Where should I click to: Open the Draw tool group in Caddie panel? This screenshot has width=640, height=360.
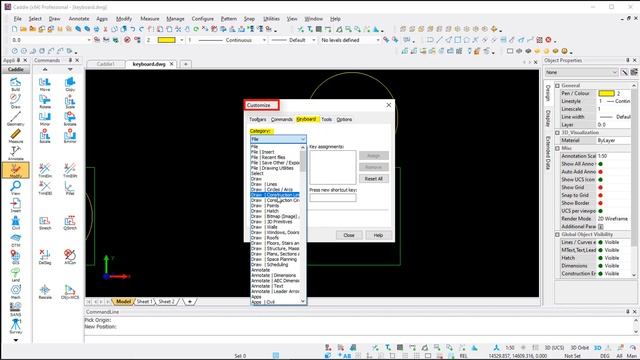pyautogui.click(x=16, y=101)
